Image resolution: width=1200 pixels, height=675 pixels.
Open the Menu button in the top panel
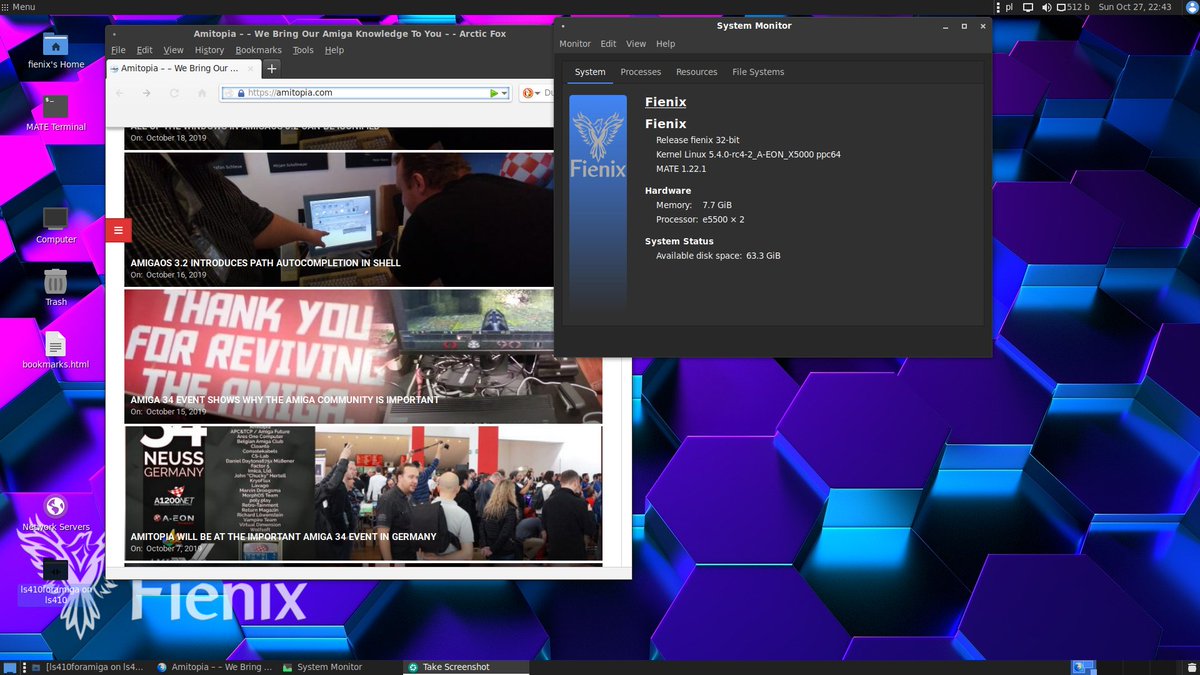(x=19, y=7)
